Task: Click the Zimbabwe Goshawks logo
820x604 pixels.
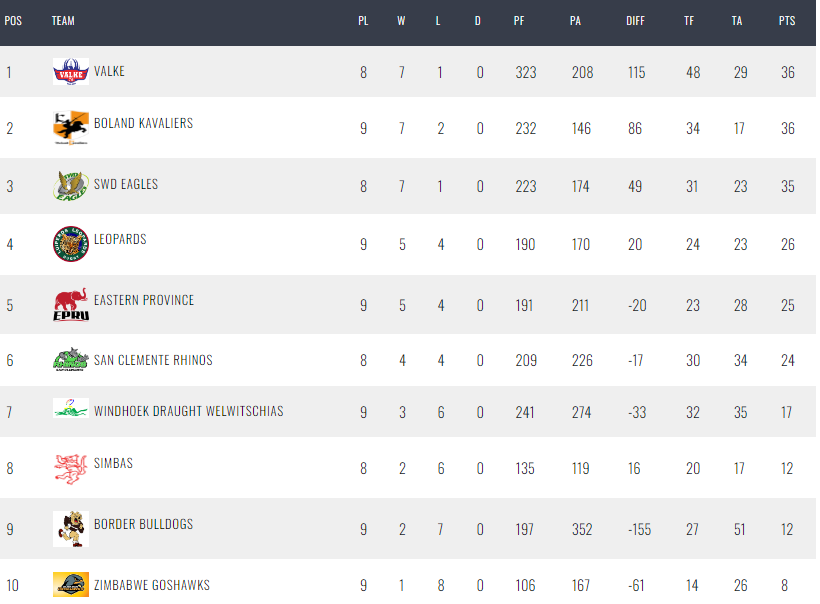Action: pos(71,584)
